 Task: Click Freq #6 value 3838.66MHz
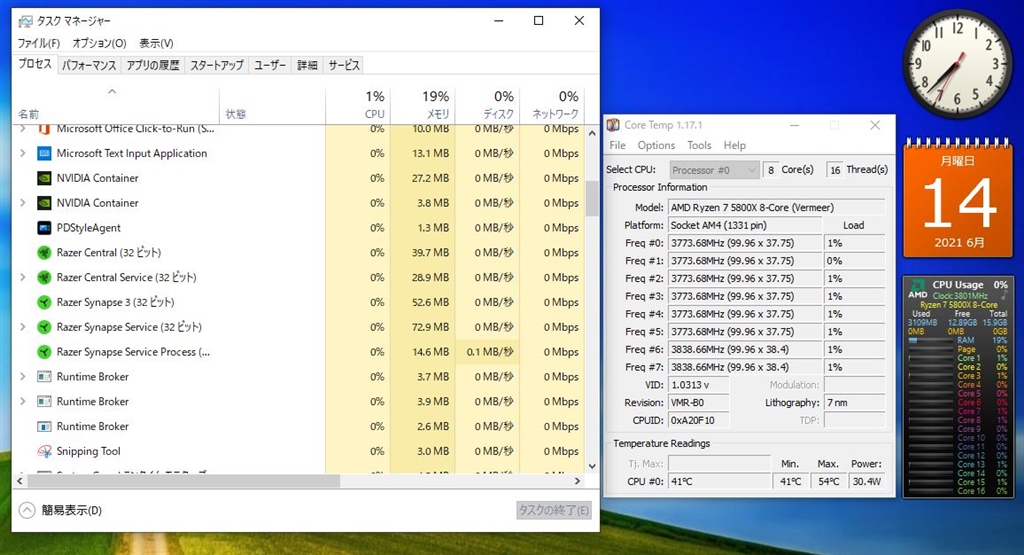tap(744, 349)
